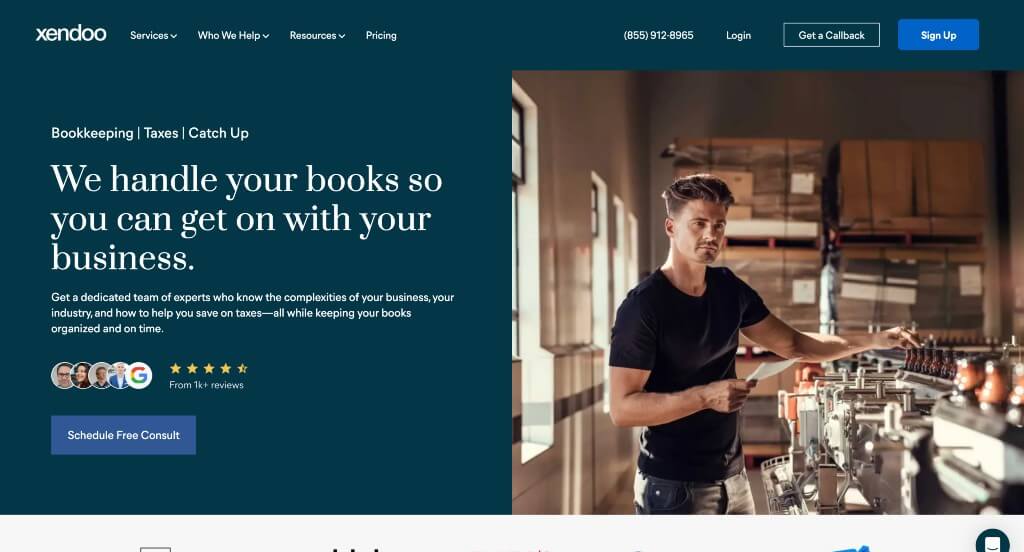The image size is (1024, 552).
Task: Click the second reviewer avatar
Action: tap(82, 376)
